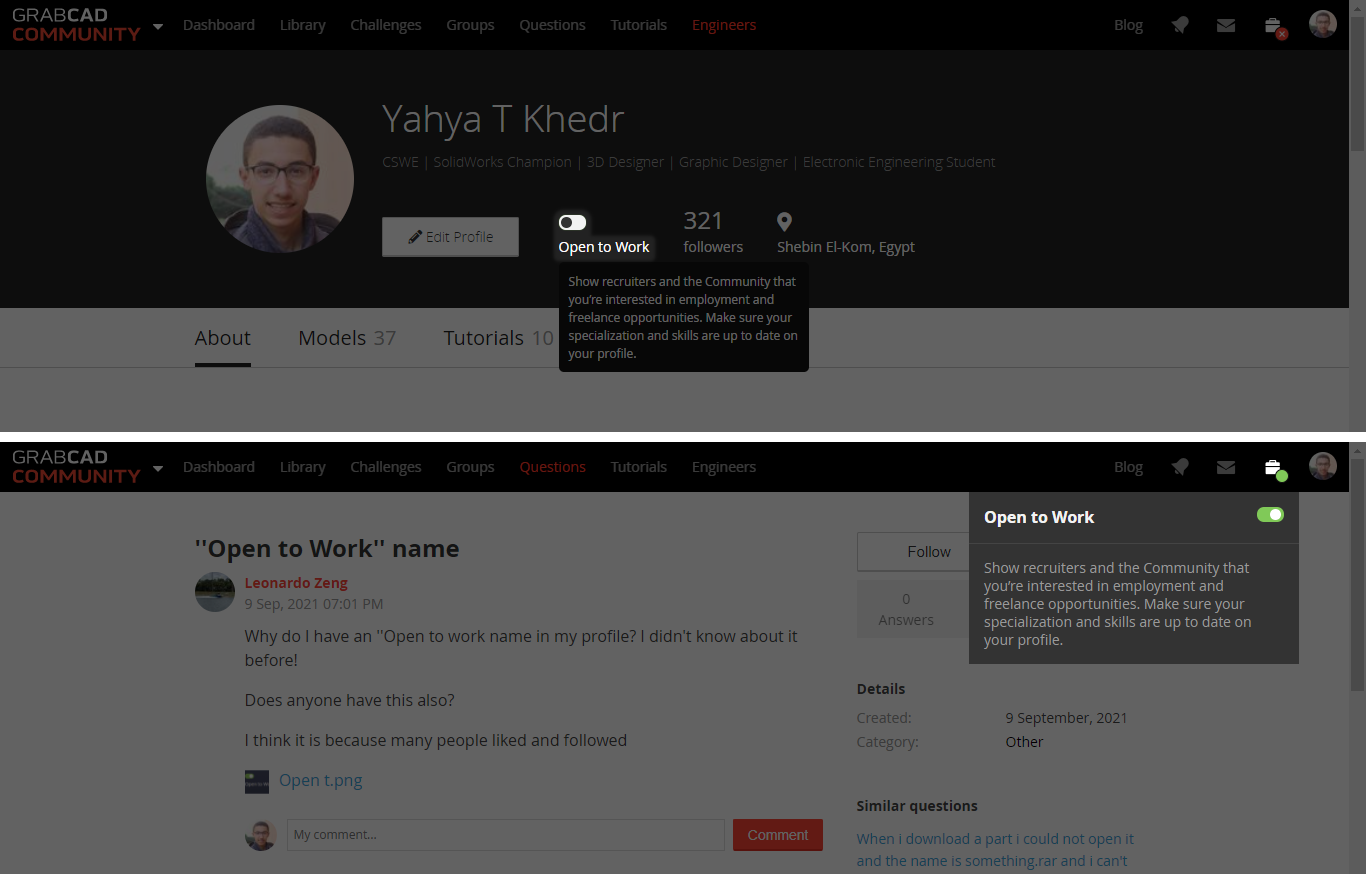Screen dimensions: 1366x874
Task: Click the Open t.png thumbnail icon
Action: tap(257, 782)
